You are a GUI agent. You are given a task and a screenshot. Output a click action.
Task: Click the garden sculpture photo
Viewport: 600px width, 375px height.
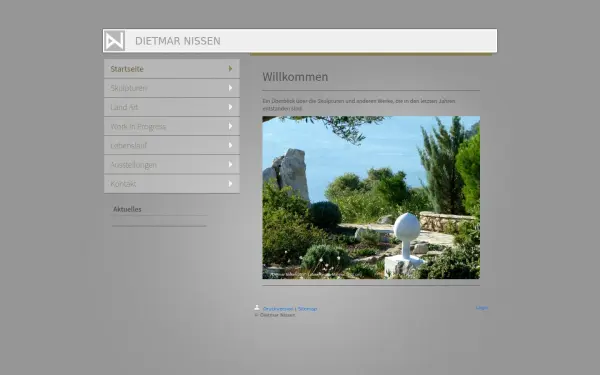(x=371, y=197)
